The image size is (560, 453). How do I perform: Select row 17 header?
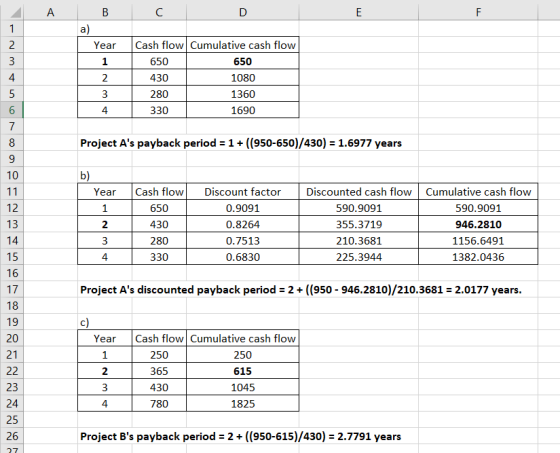point(12,289)
